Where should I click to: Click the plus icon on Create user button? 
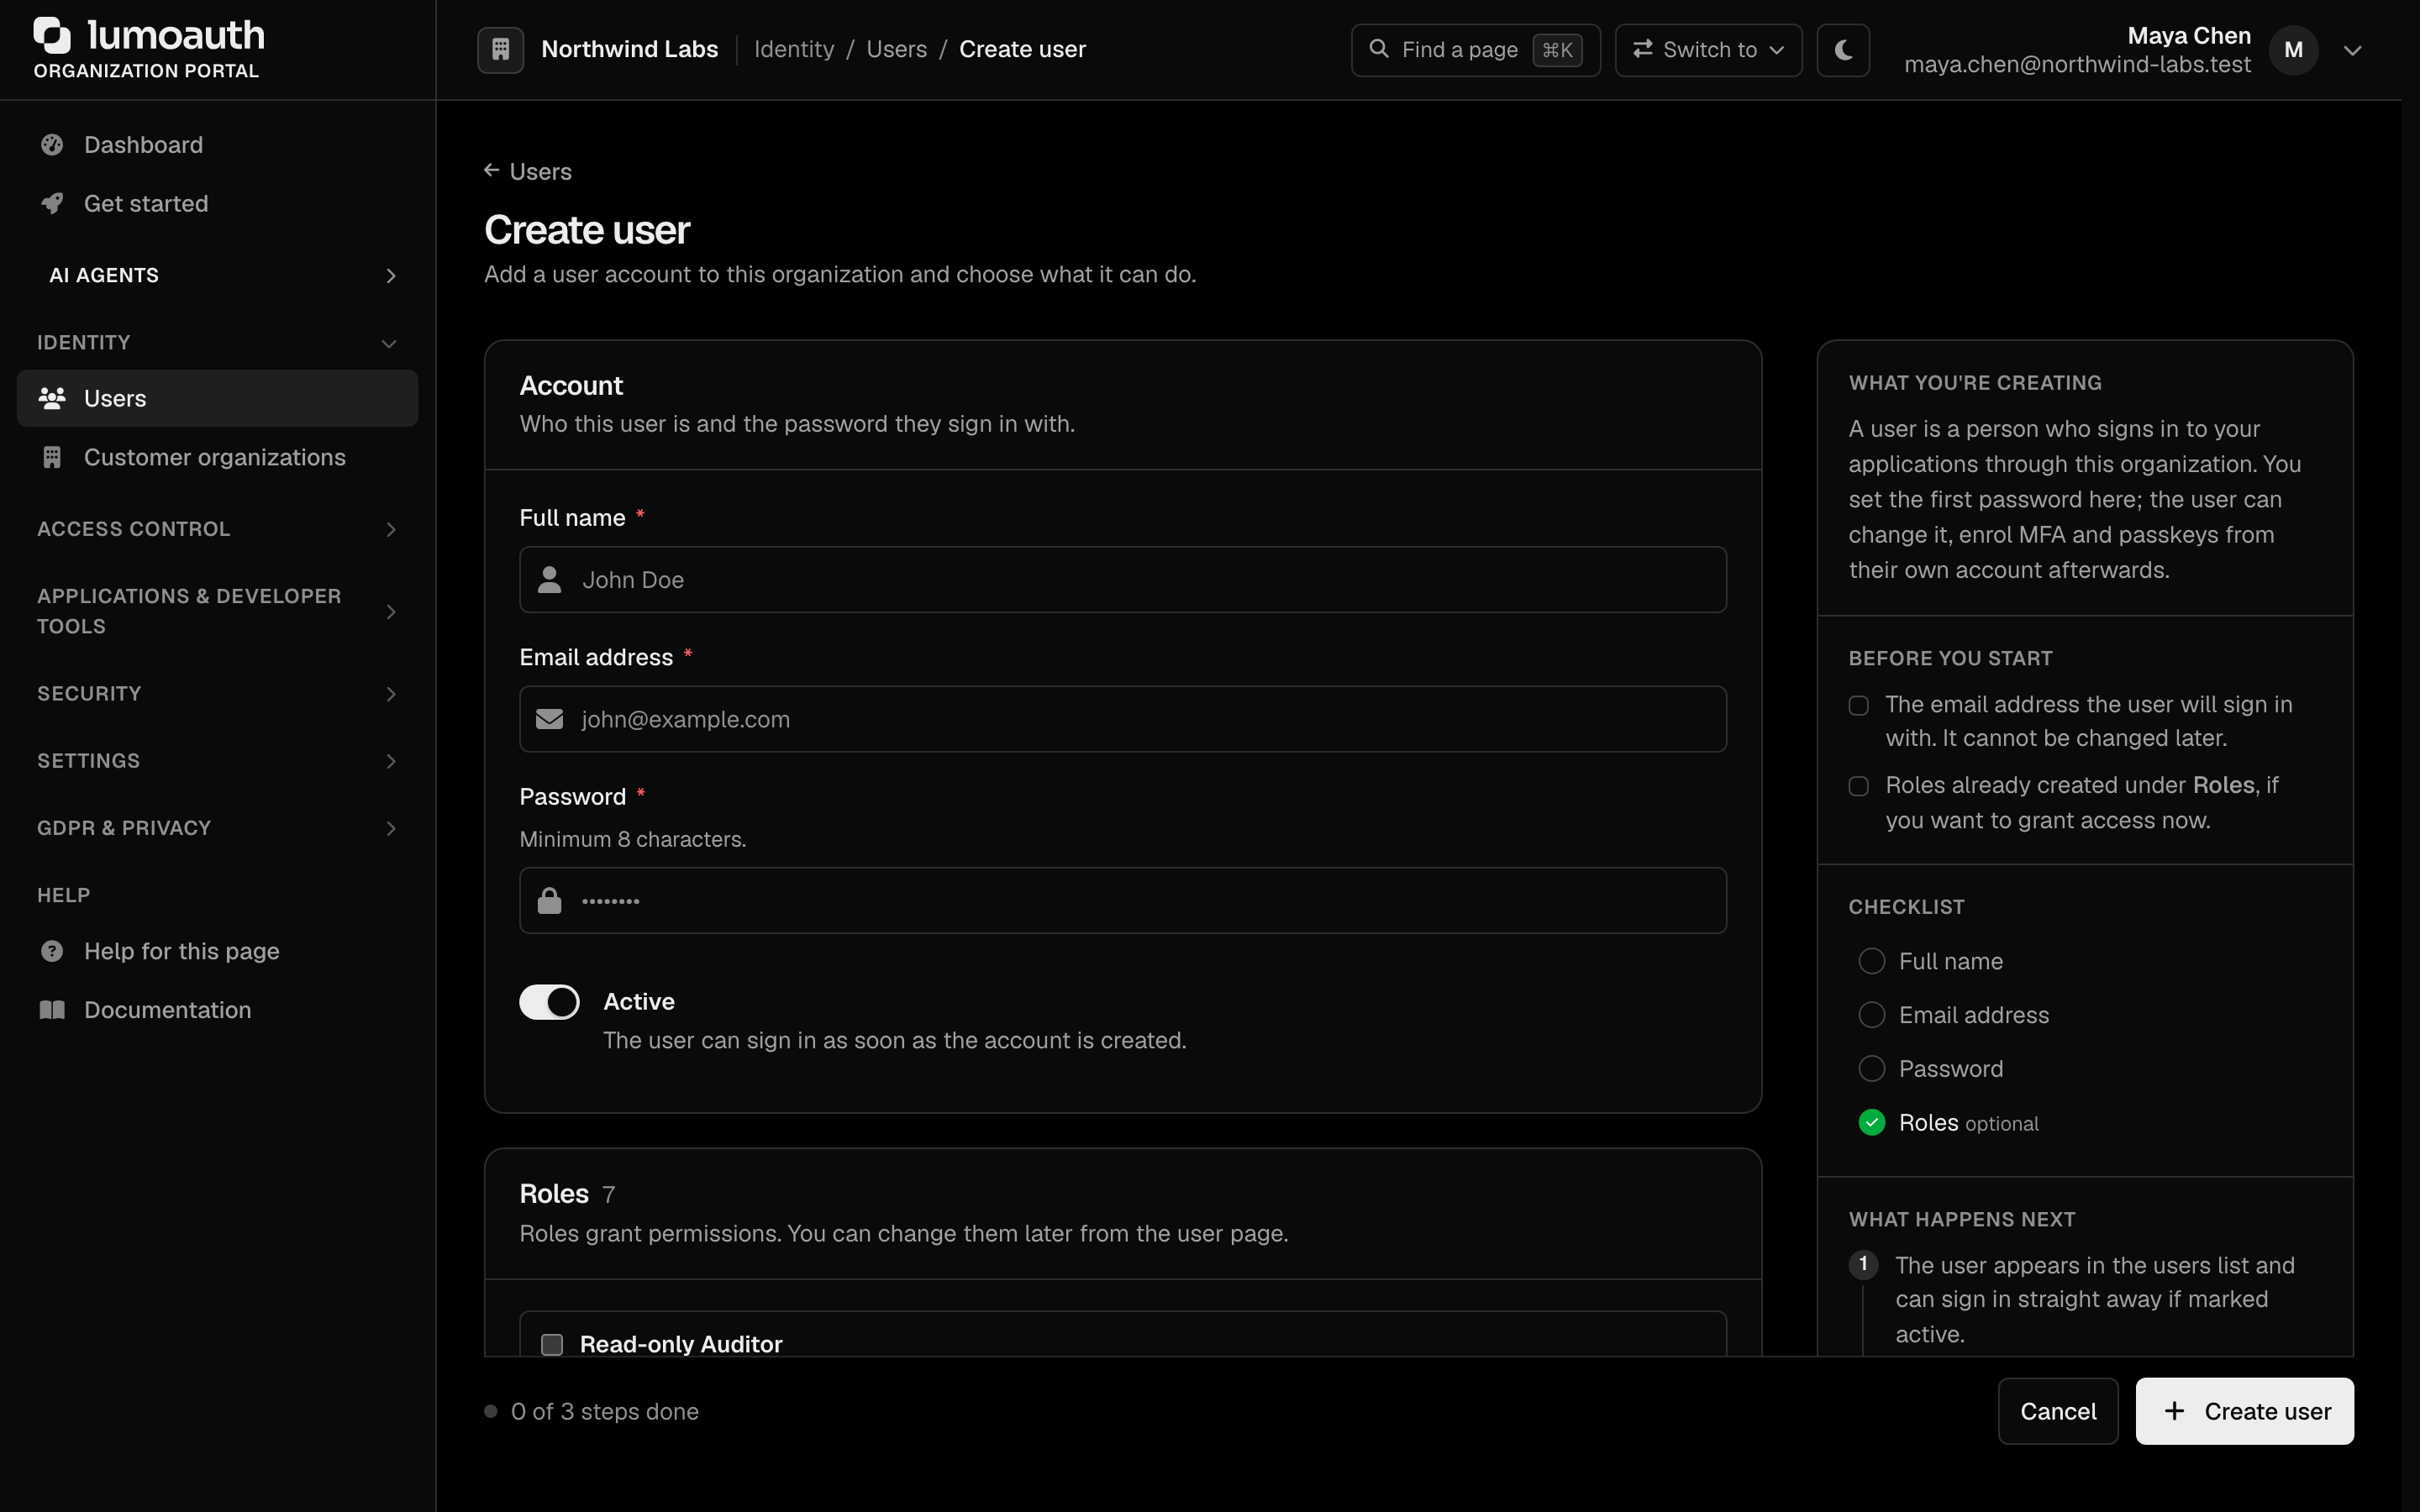[2174, 1411]
